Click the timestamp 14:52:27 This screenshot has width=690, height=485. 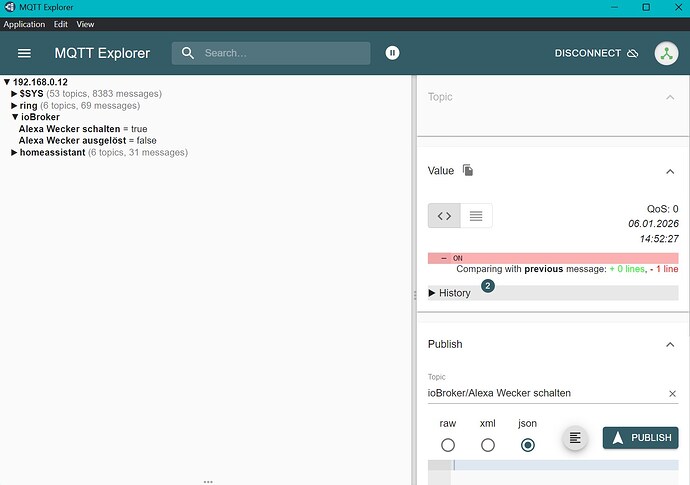[659, 239]
